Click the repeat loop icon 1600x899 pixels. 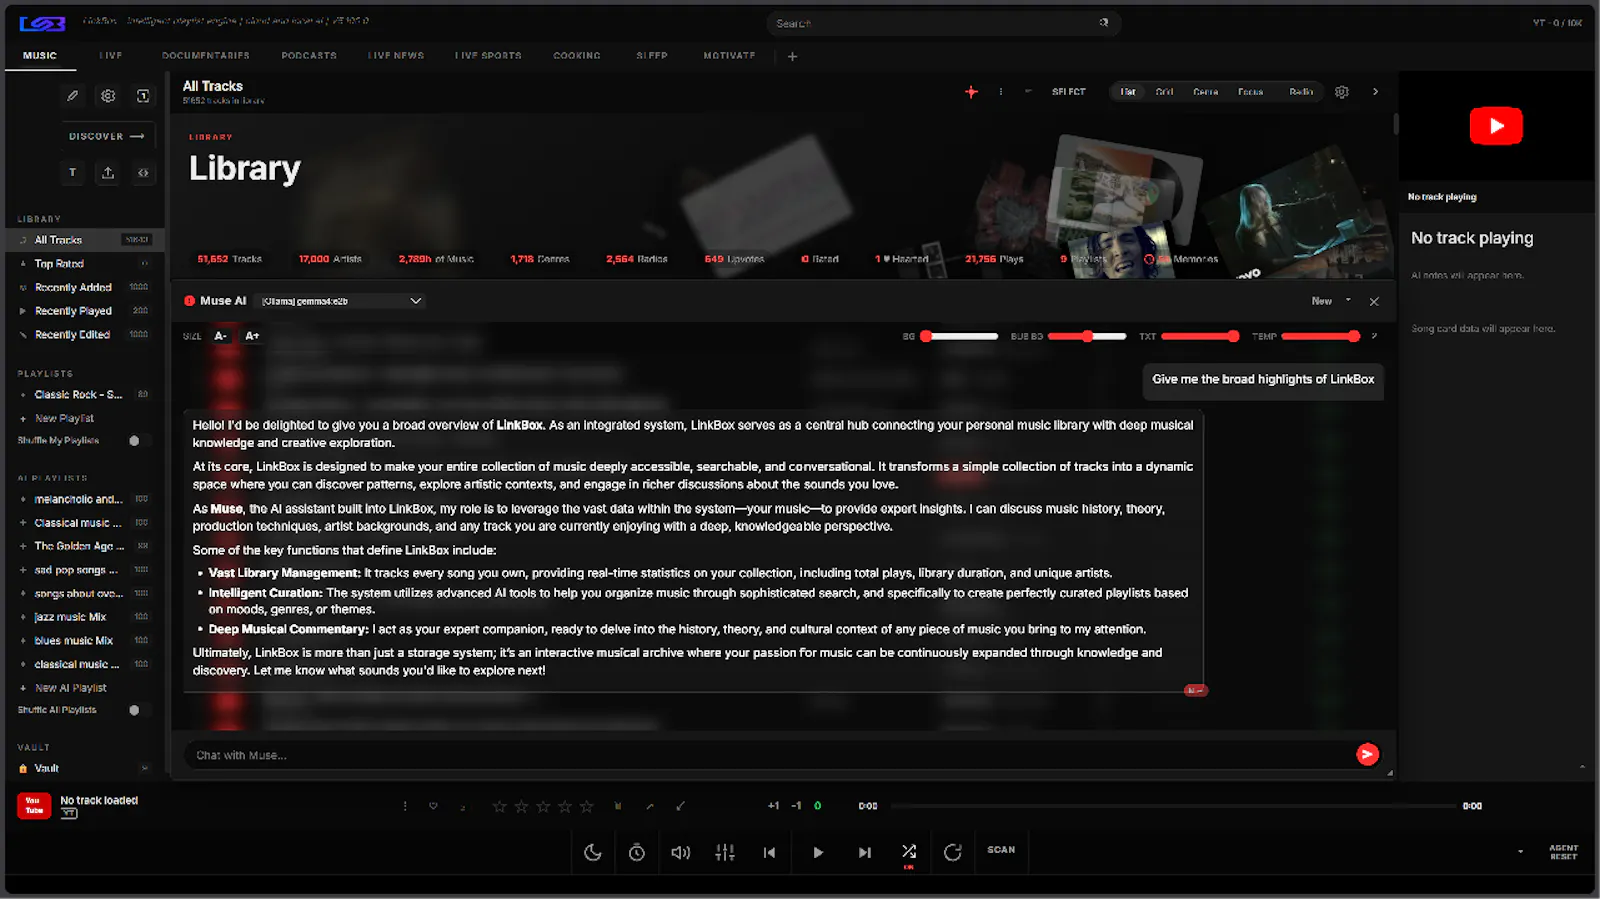pos(953,852)
